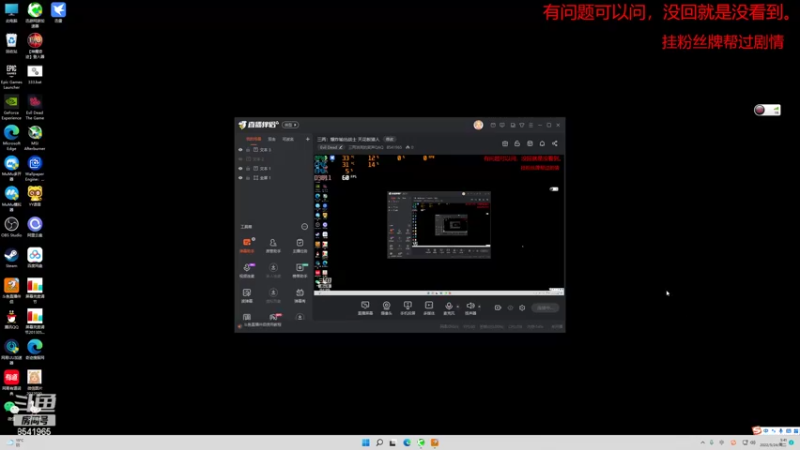Open the phone screen-cast source button

pyautogui.click(x=407, y=308)
